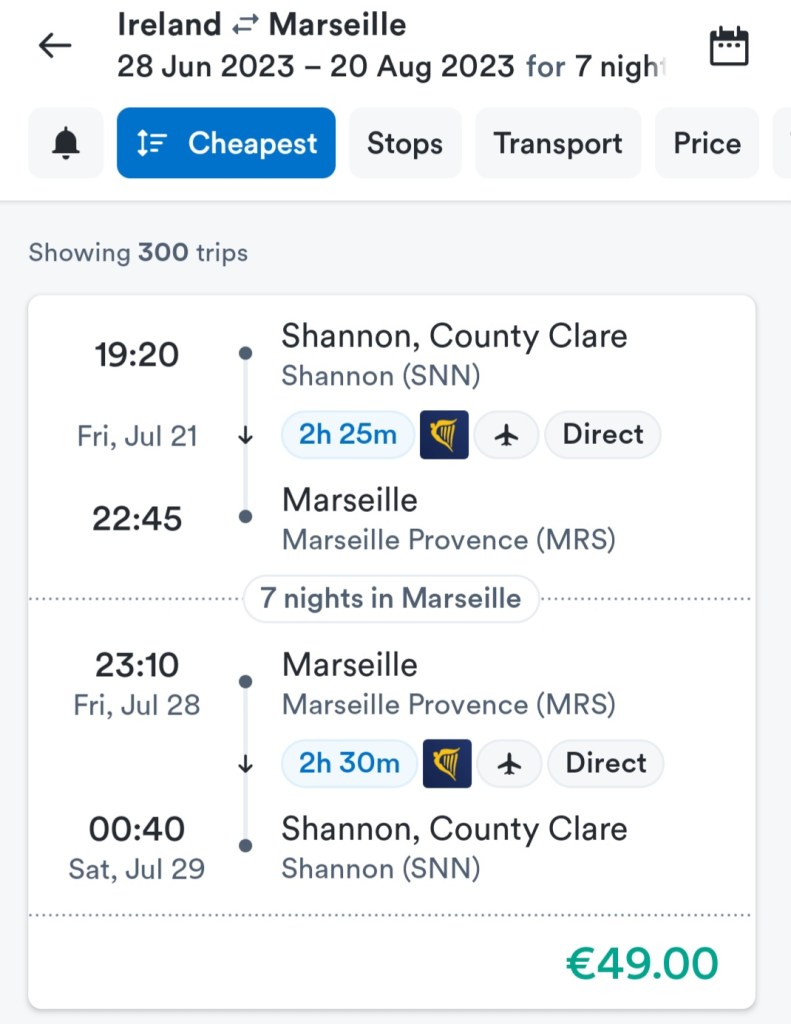
Task: Tap airplane icon on return leg
Action: [x=510, y=763]
